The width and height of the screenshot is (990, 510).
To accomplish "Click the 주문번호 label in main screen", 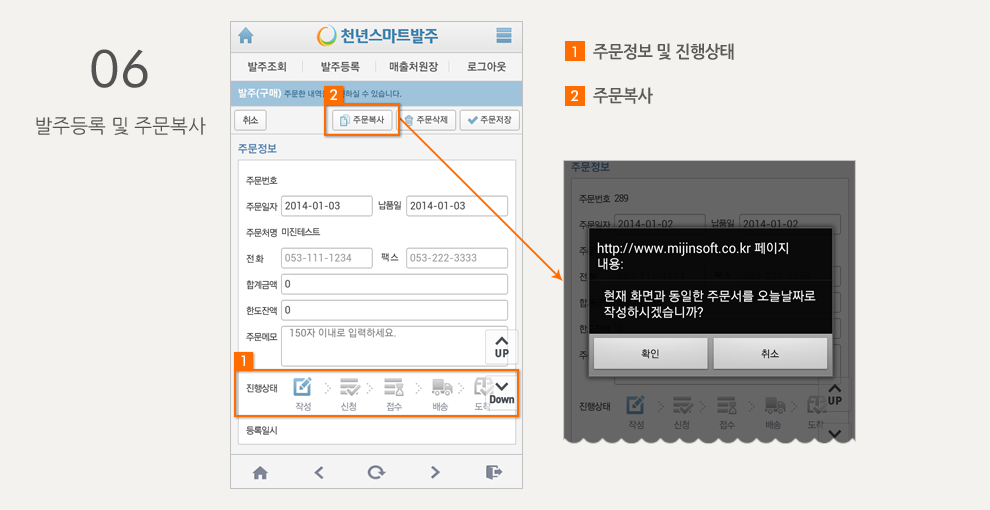I will [x=261, y=181].
